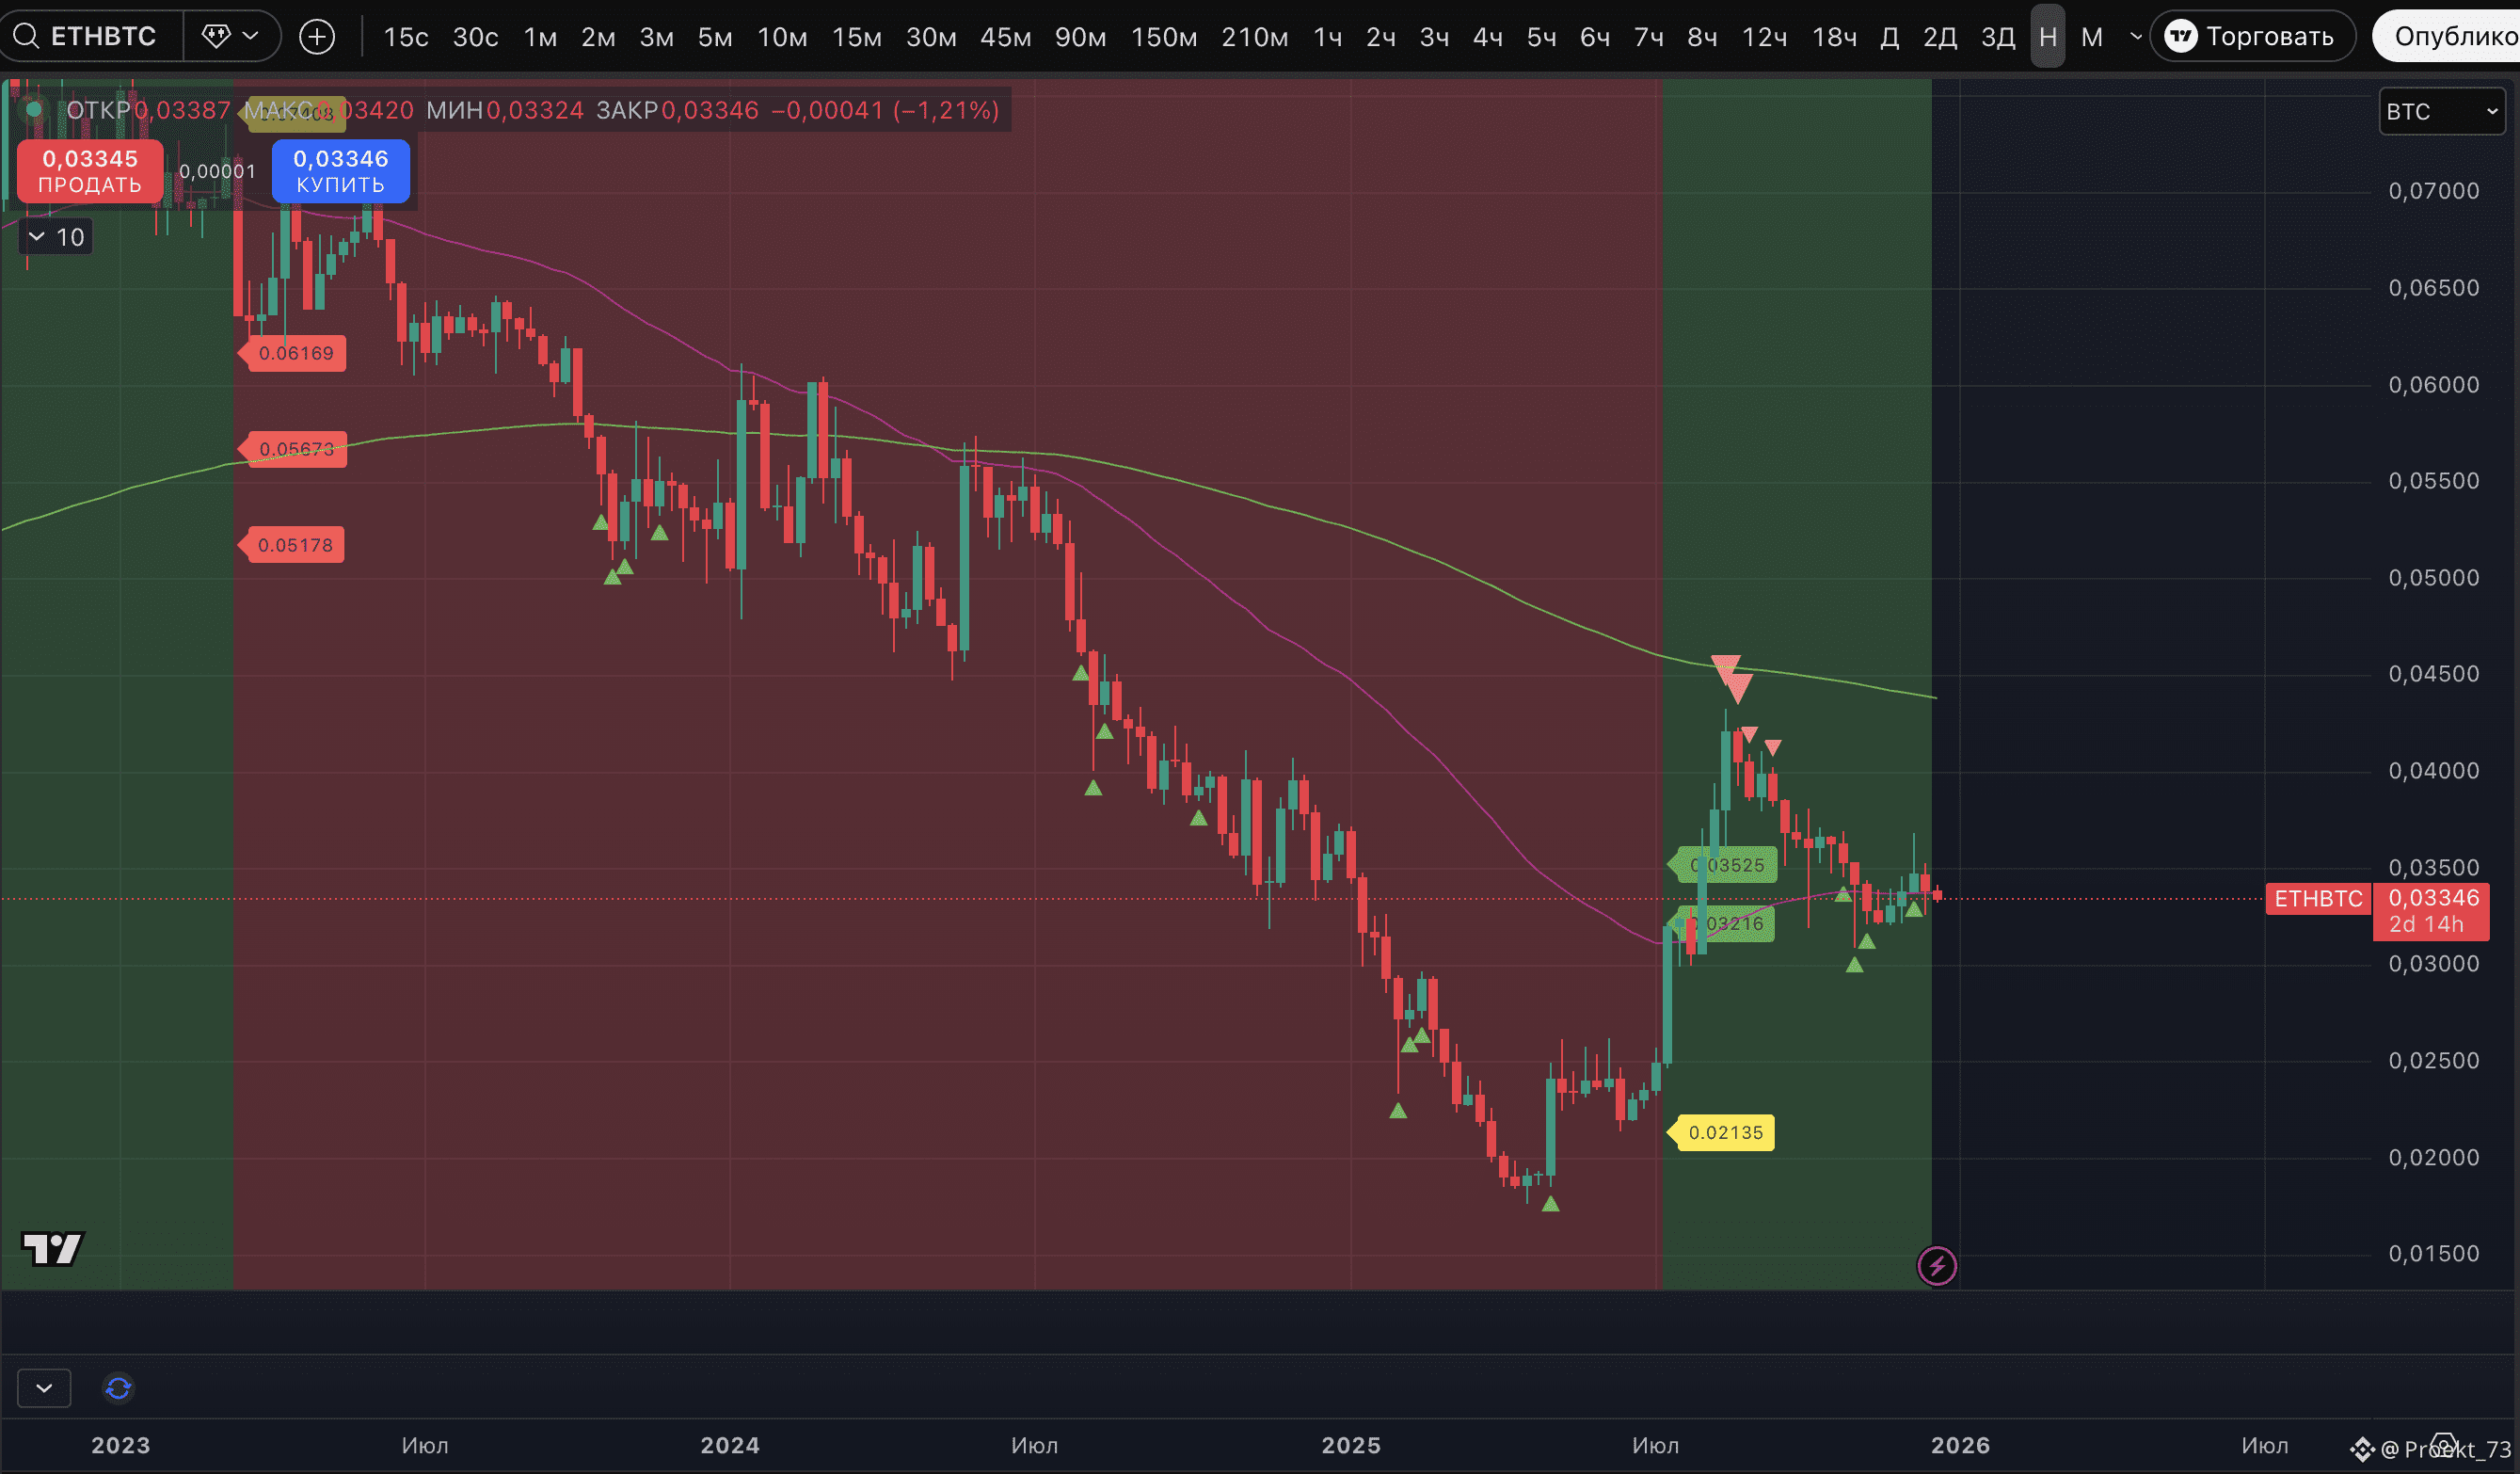Viewport: 2520px width, 1474px height.
Task: Select the 15м timeframe item
Action: pyautogui.click(x=856, y=37)
